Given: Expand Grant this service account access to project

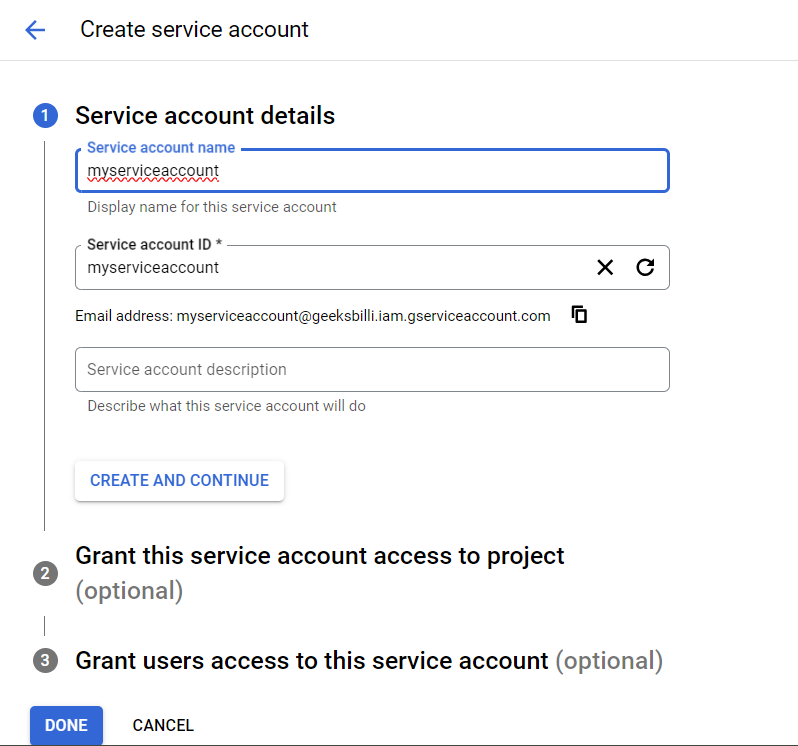Looking at the screenshot, I should [320, 556].
